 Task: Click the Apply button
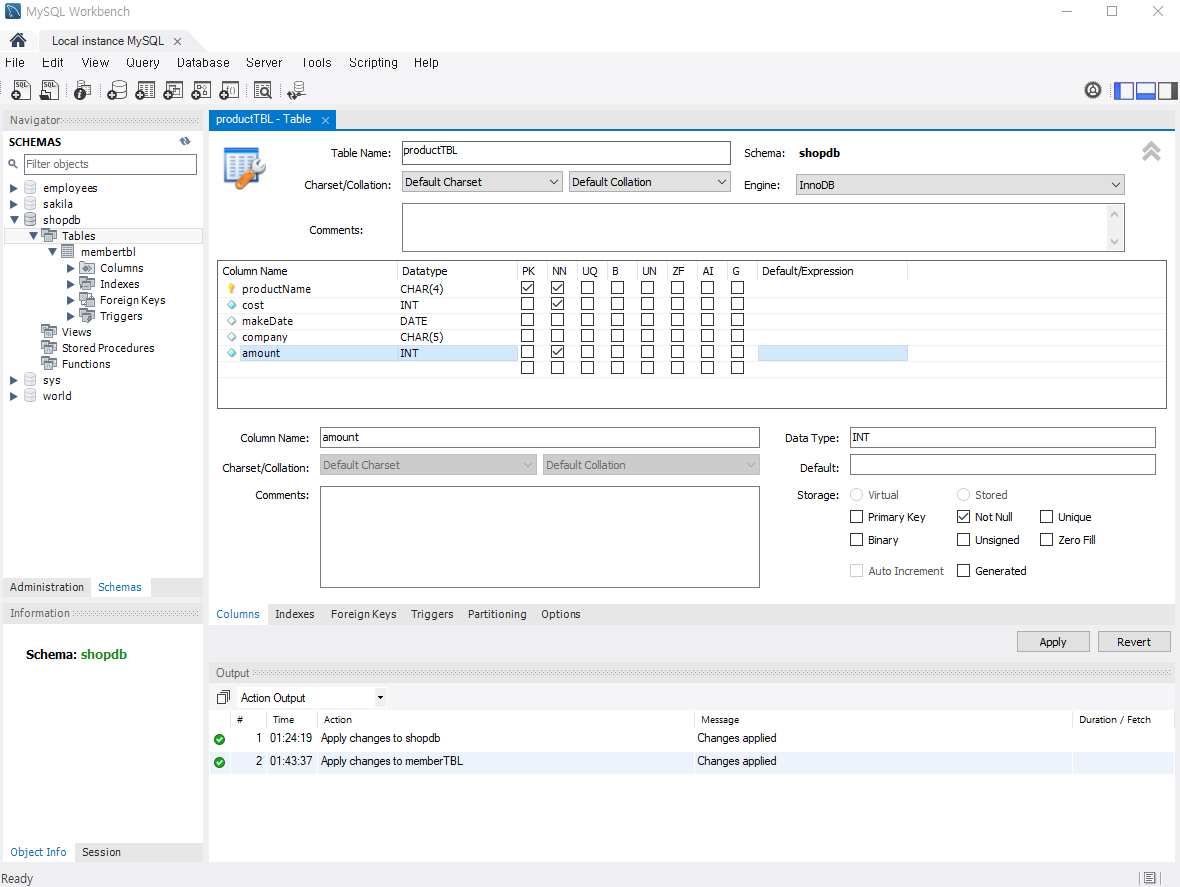(x=1053, y=642)
